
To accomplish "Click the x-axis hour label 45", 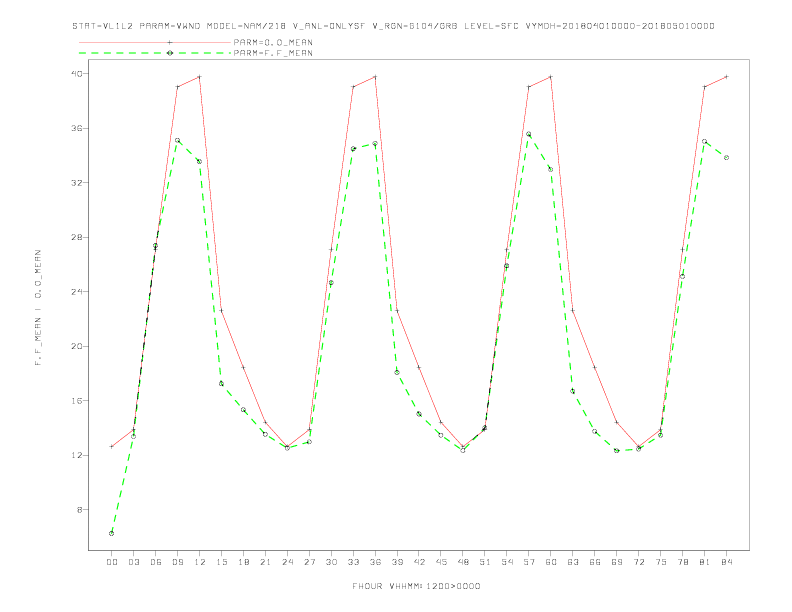I will pos(441,562).
